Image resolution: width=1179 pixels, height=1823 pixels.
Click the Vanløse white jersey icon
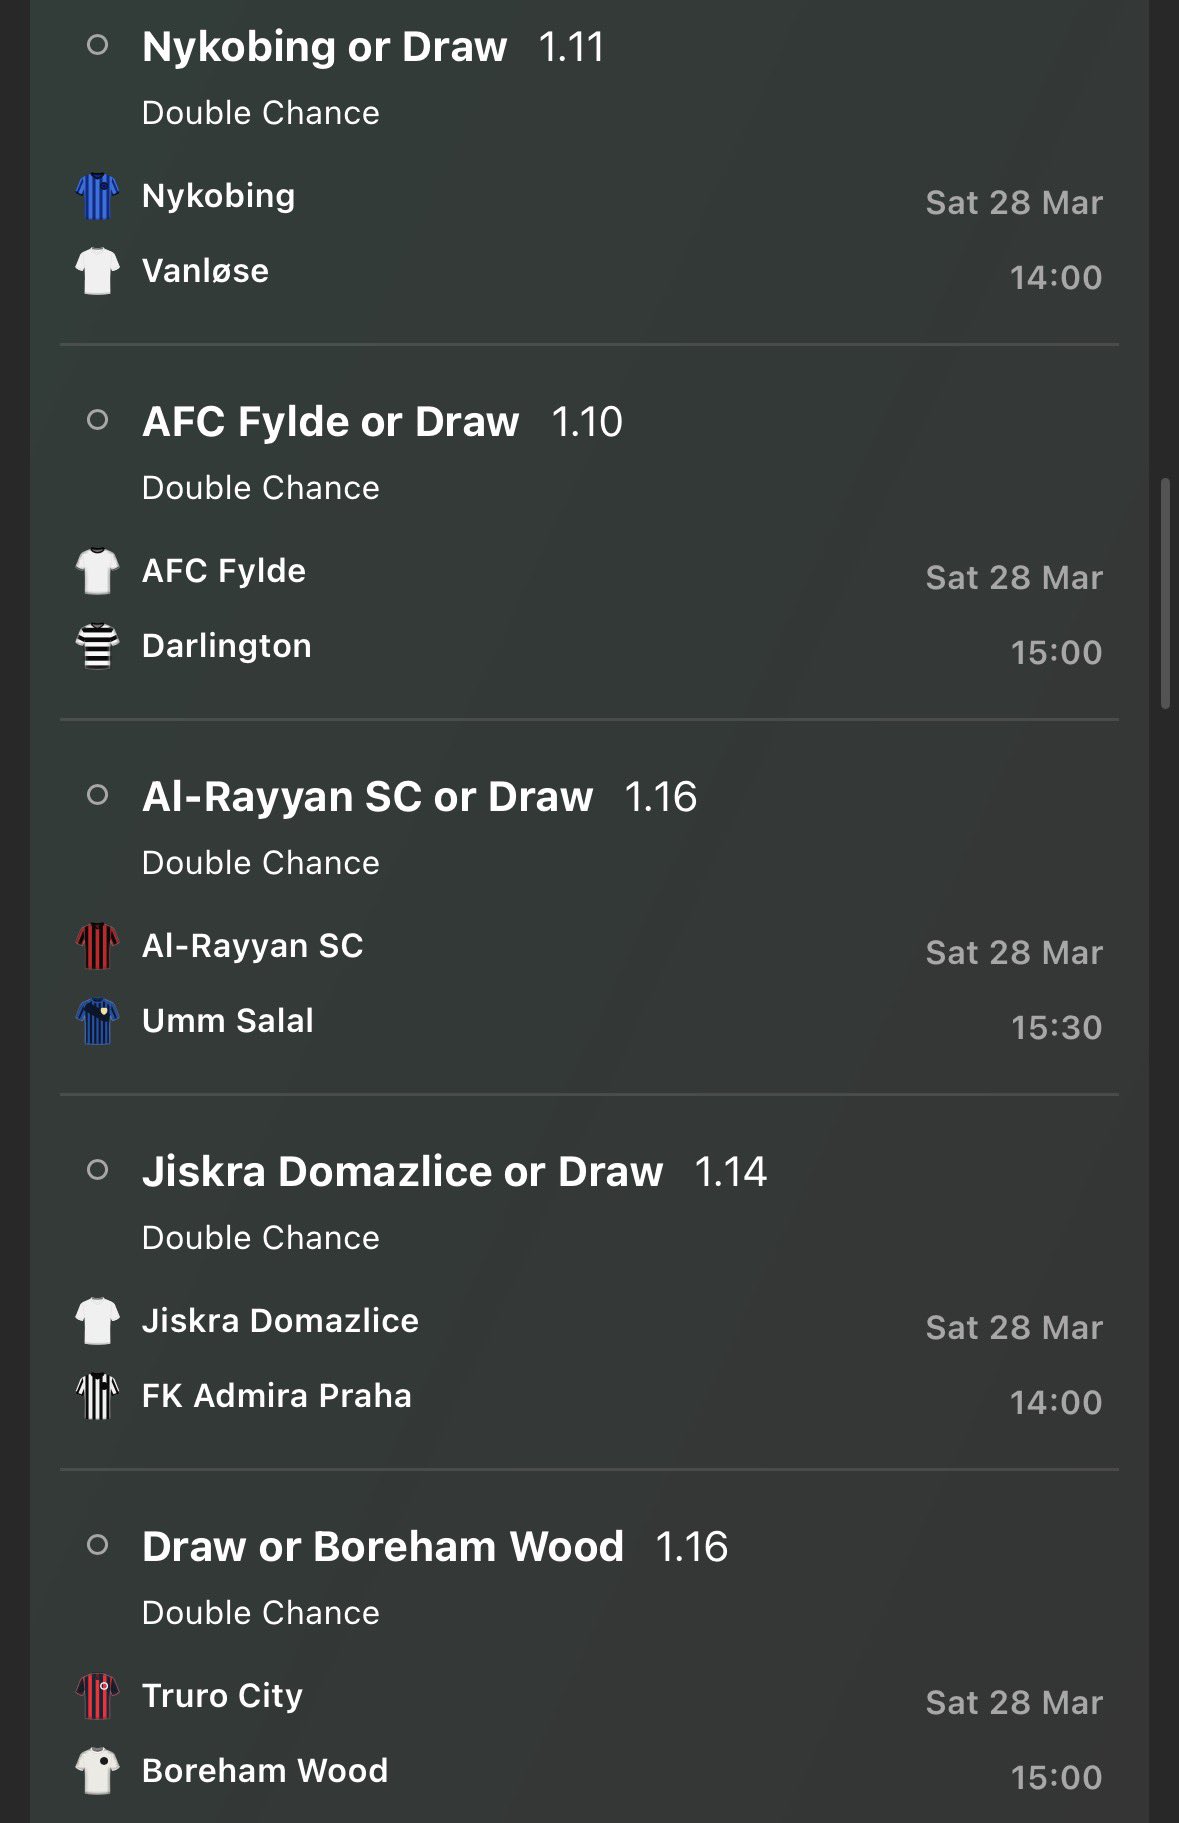tap(98, 271)
